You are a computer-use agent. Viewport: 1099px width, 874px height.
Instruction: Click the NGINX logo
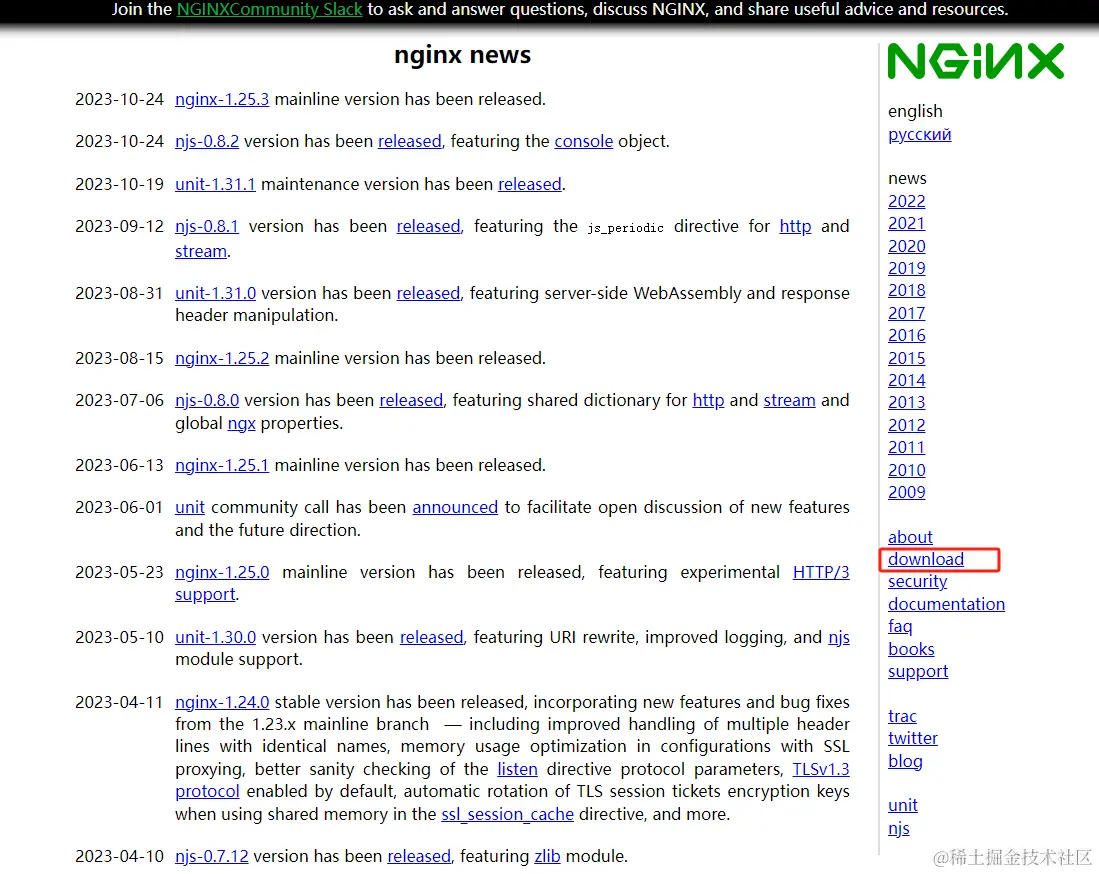coord(976,61)
